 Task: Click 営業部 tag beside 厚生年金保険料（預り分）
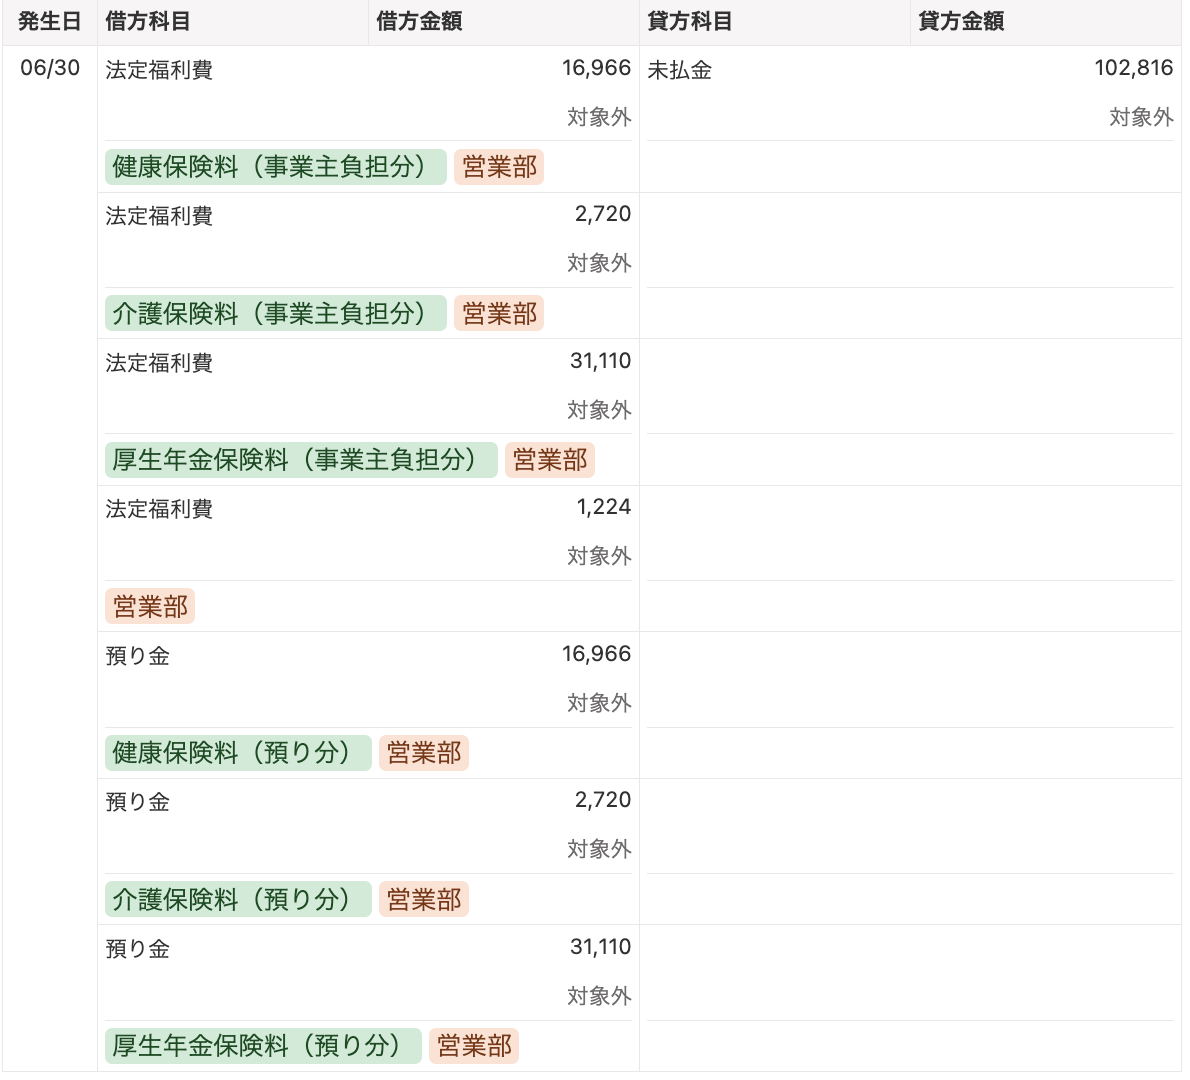tap(474, 1046)
